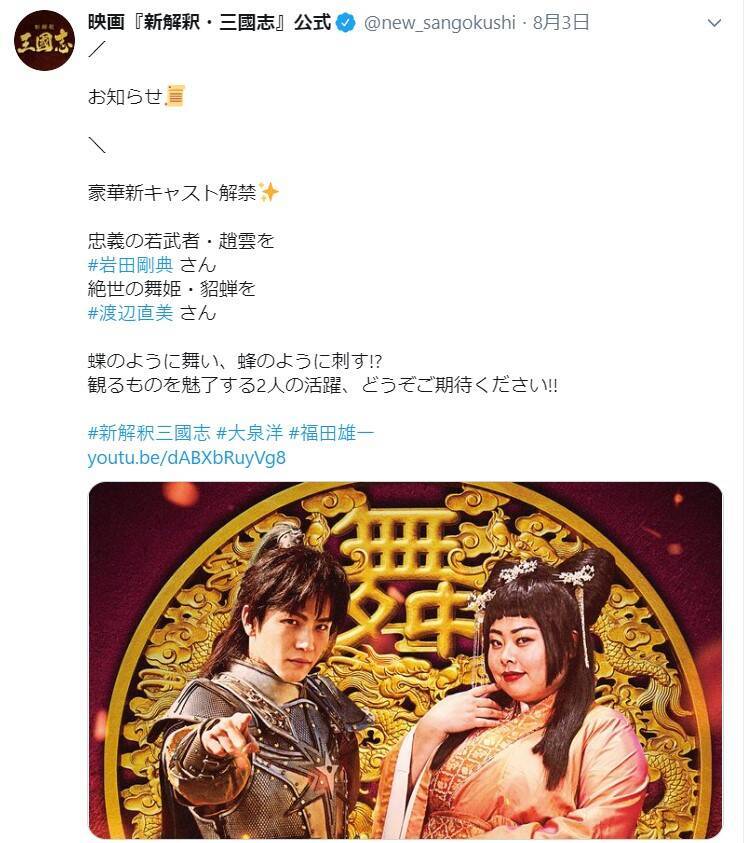Open the @new_sangokushi handle
Image resolution: width=756 pixels, height=843 pixels.
click(439, 23)
